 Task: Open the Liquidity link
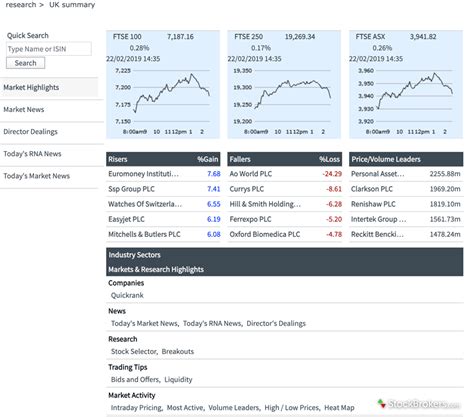coord(178,379)
